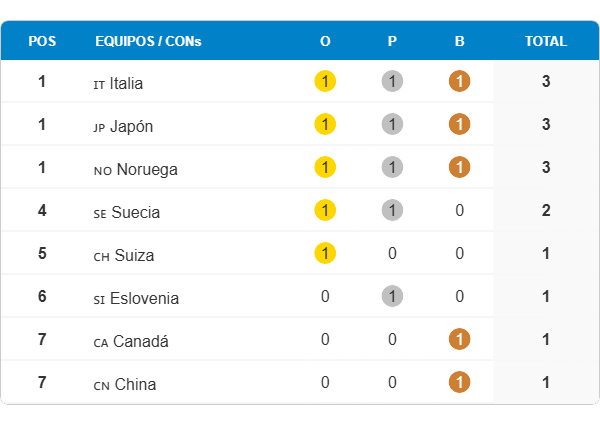The height and width of the screenshot is (425, 600).
Task: Click Eslovenia's silver medal icon
Action: 392,296
